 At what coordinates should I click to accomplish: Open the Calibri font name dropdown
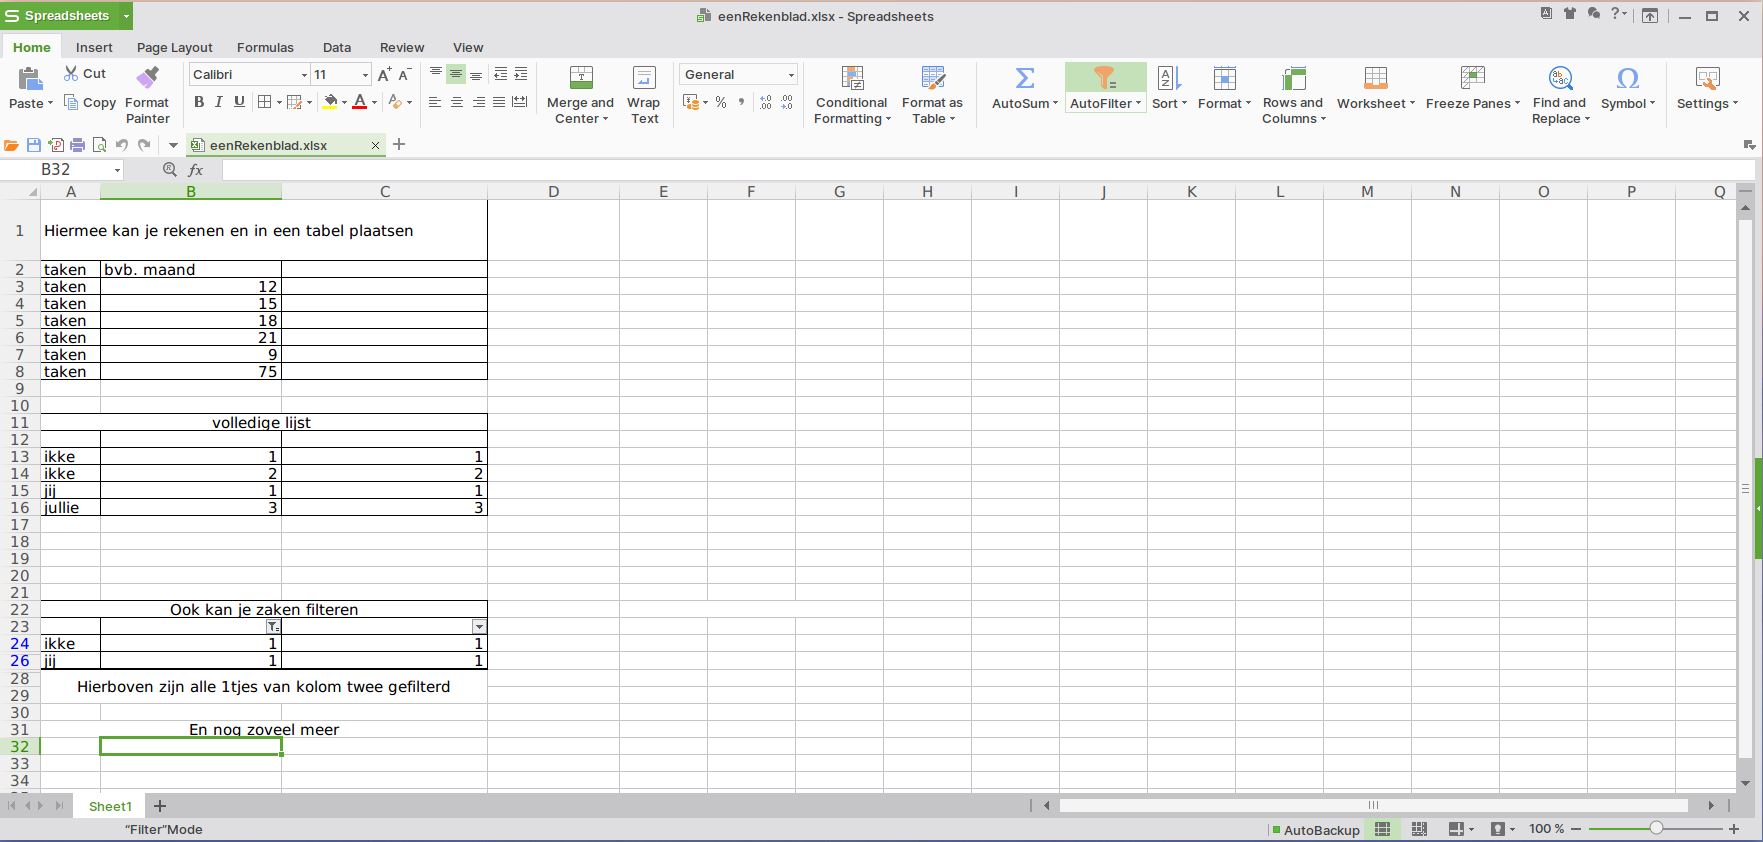[x=304, y=75]
